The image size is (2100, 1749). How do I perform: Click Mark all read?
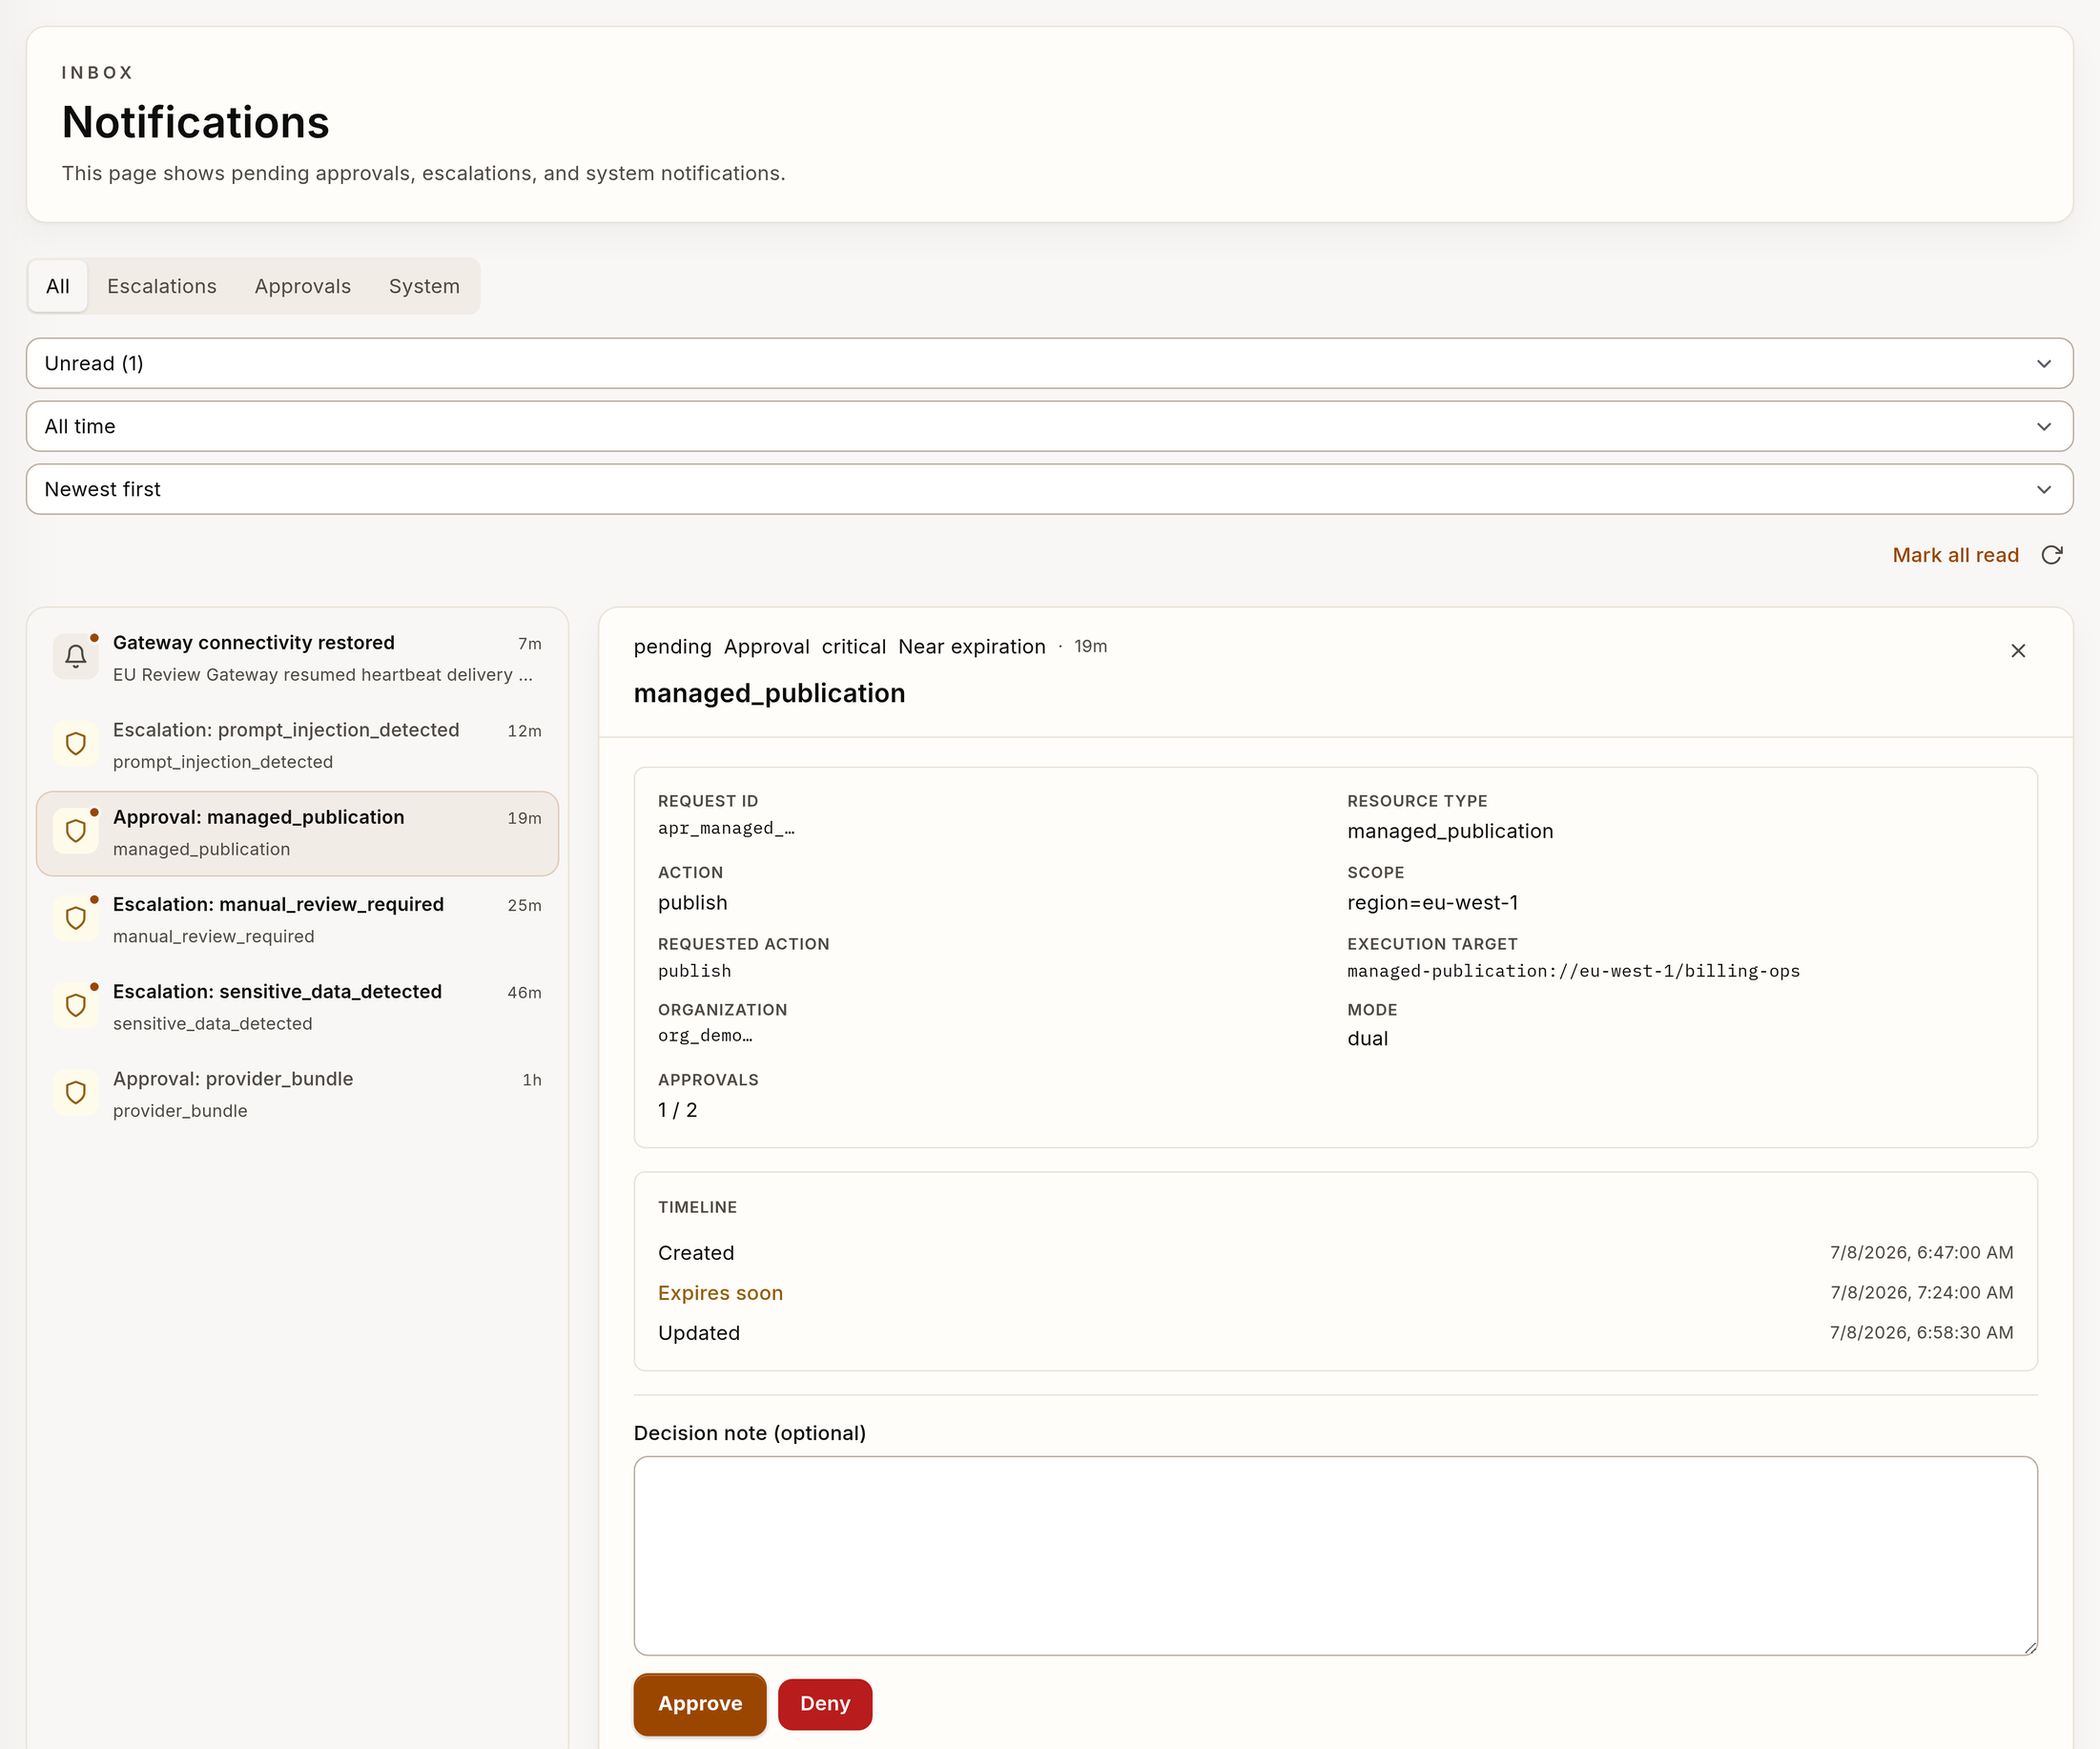(1955, 555)
